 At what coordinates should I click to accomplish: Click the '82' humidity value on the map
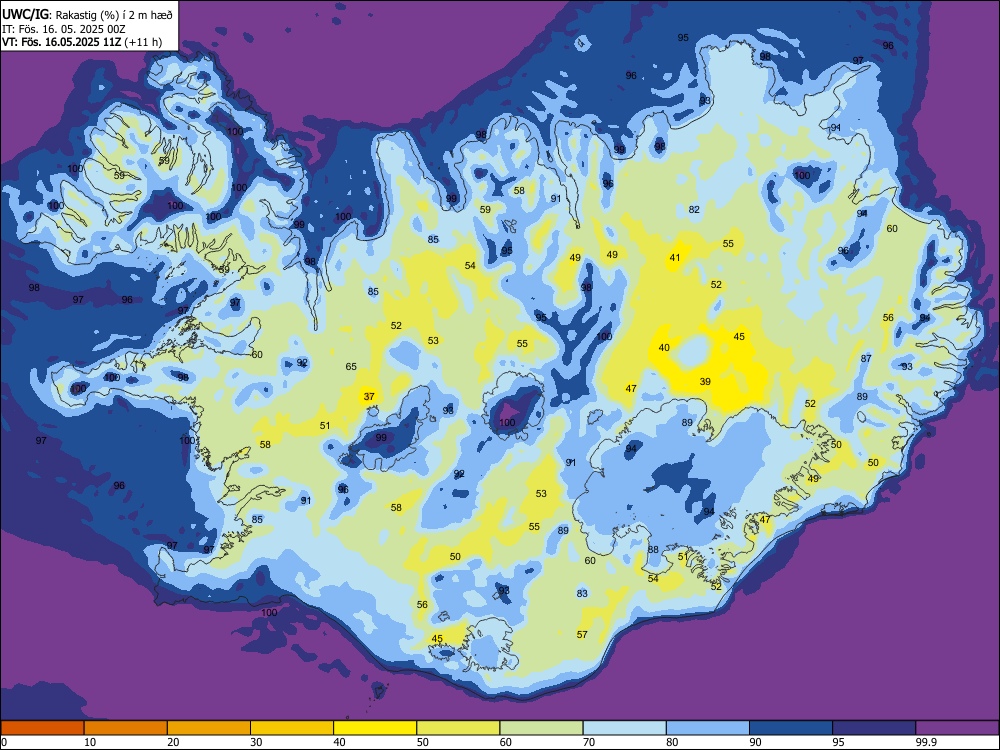point(695,209)
